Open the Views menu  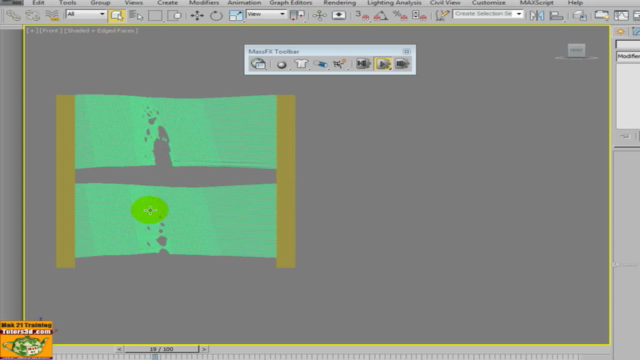[x=133, y=2]
